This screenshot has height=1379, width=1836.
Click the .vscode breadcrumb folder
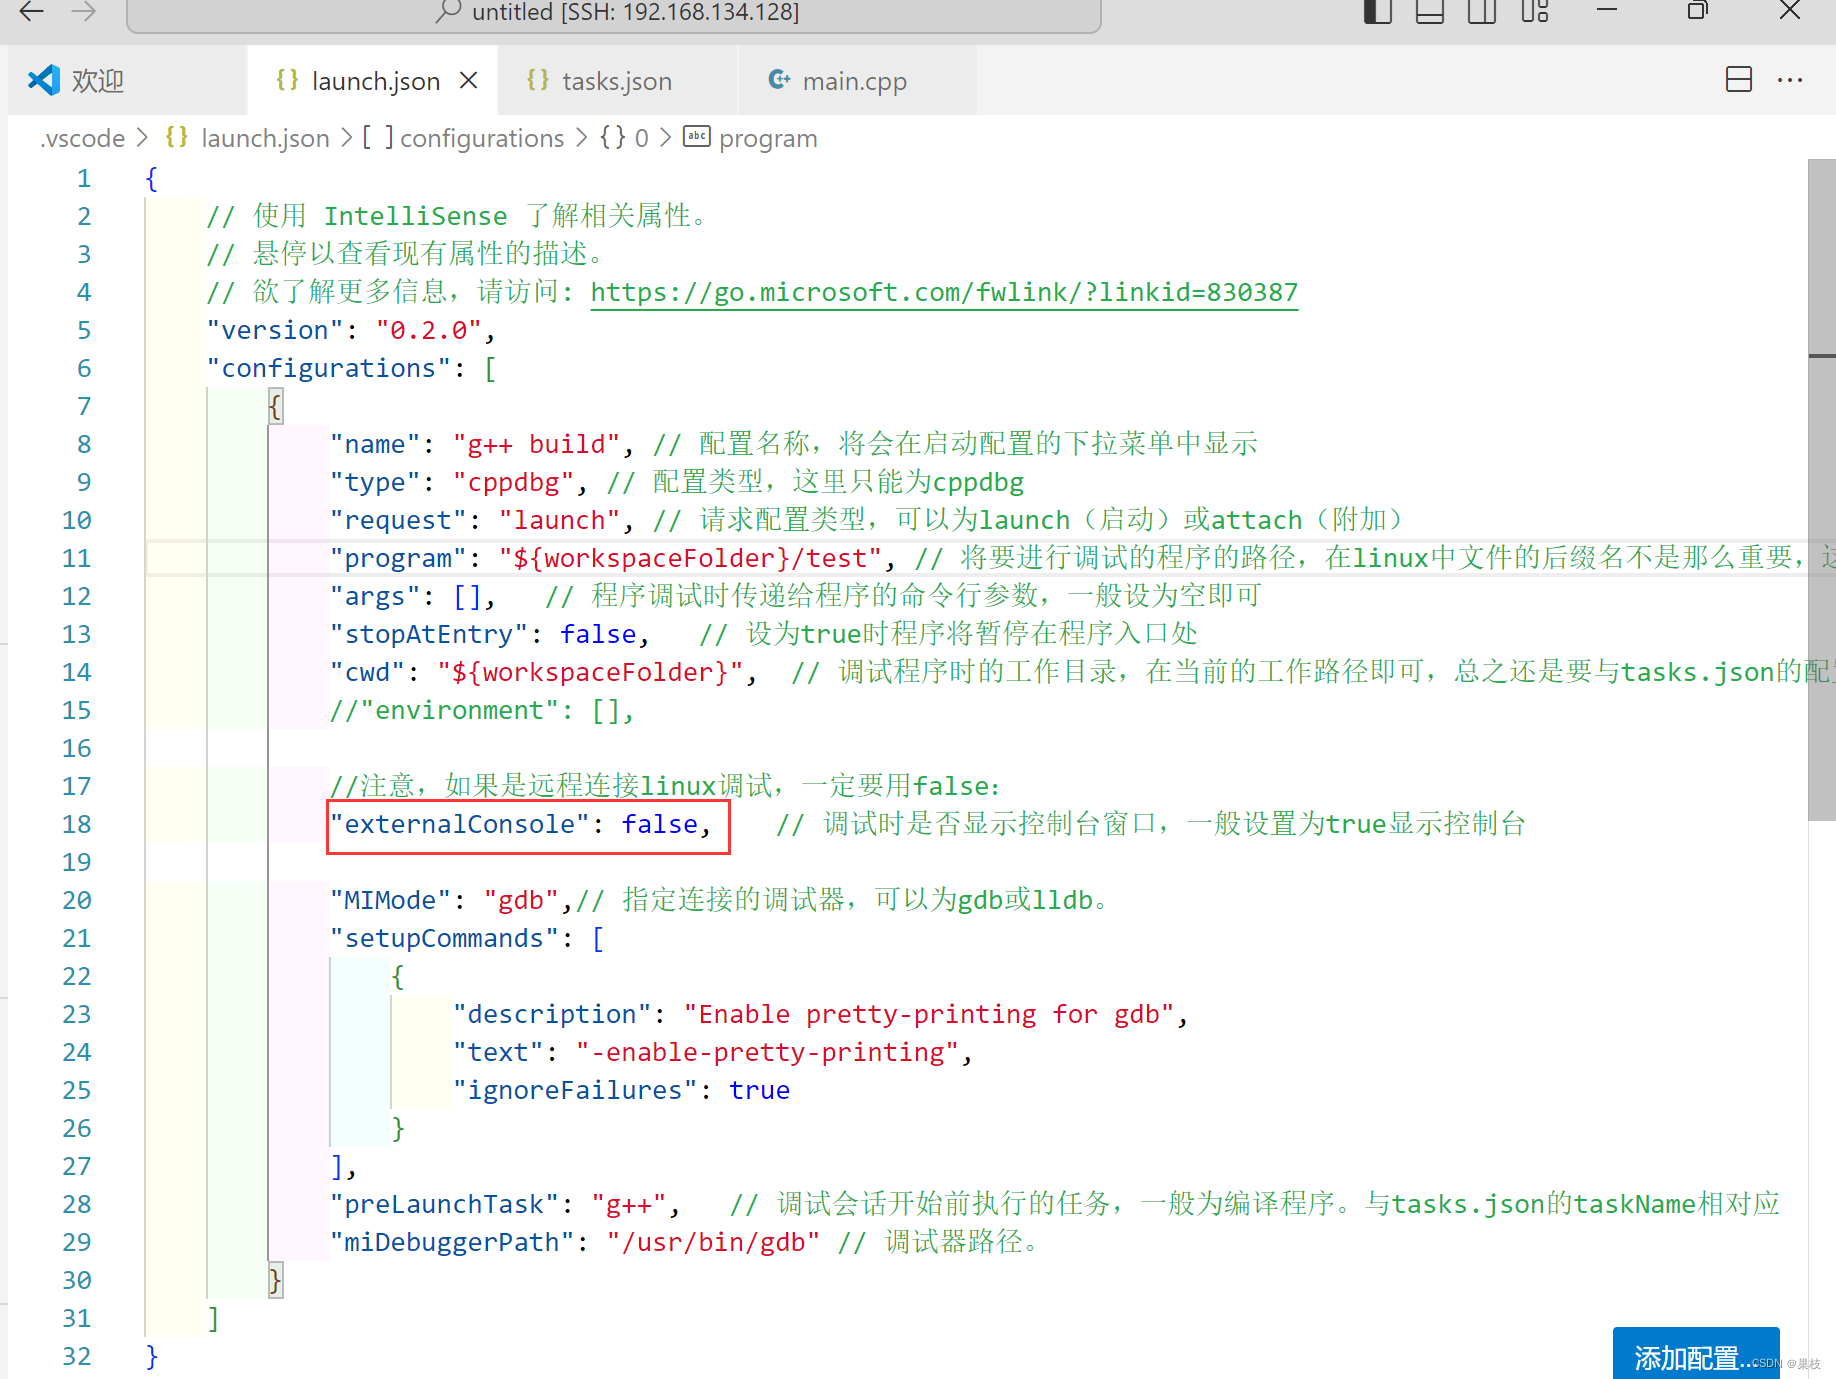(x=83, y=138)
